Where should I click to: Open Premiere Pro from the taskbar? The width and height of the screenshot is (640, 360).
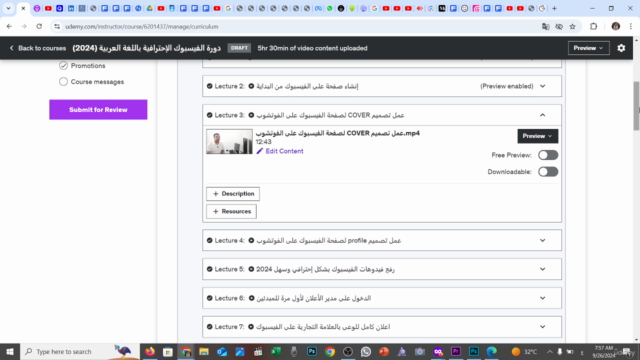(x=456, y=351)
